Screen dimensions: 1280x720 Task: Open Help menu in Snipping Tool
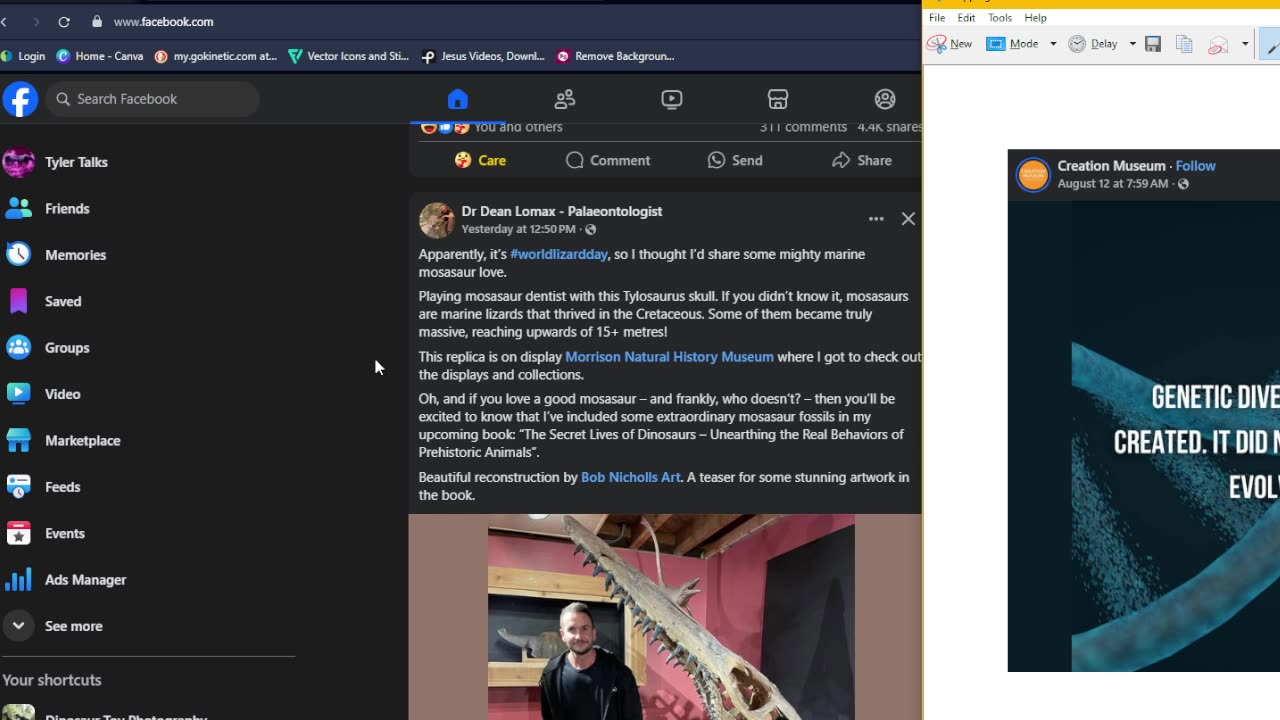coord(1035,18)
